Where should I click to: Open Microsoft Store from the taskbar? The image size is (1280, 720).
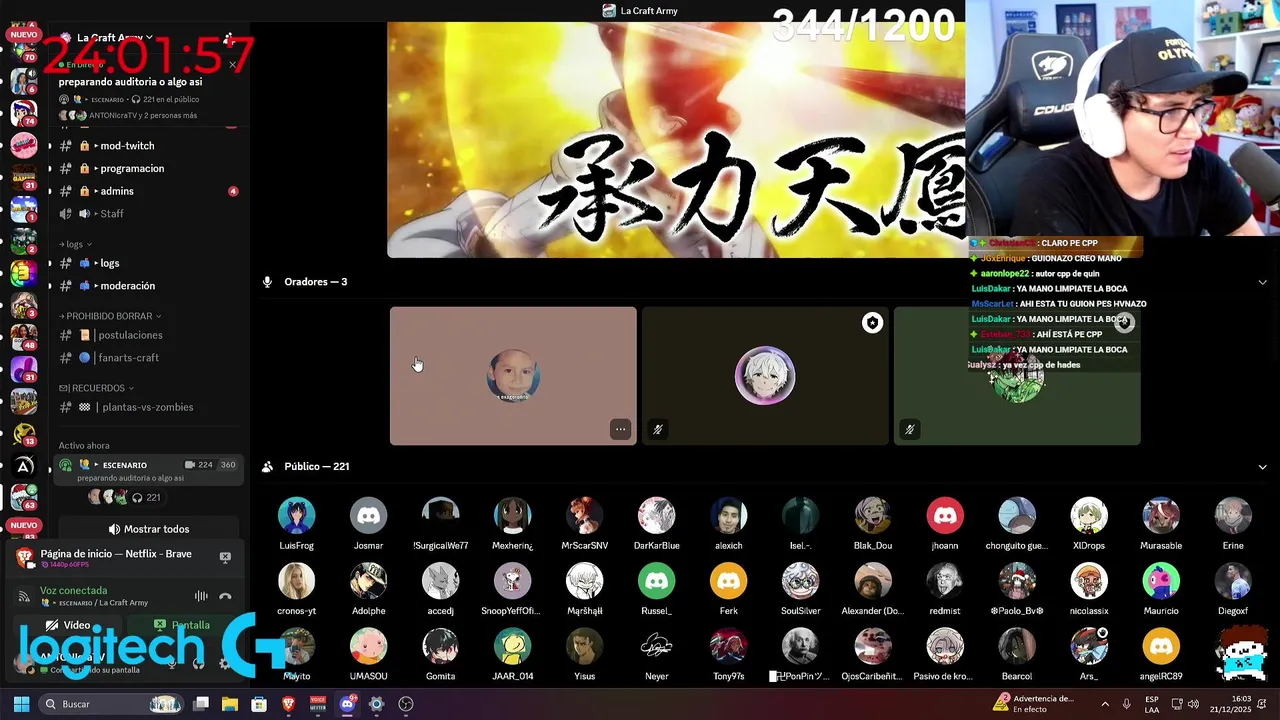(x=259, y=704)
